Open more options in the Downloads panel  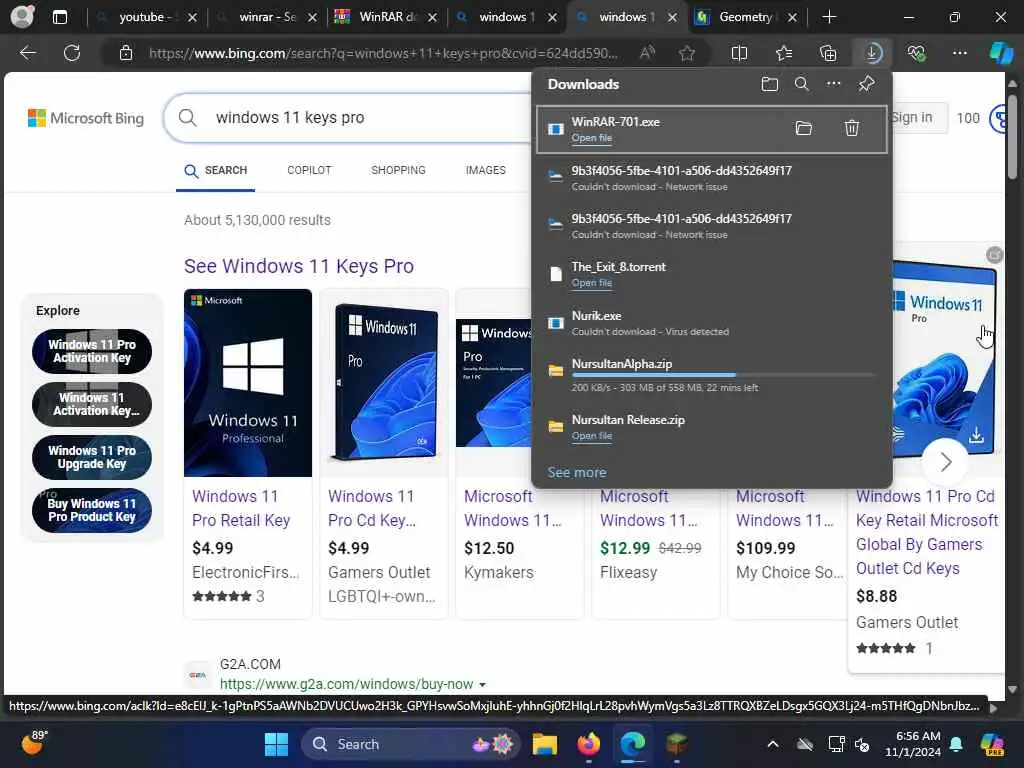point(833,84)
